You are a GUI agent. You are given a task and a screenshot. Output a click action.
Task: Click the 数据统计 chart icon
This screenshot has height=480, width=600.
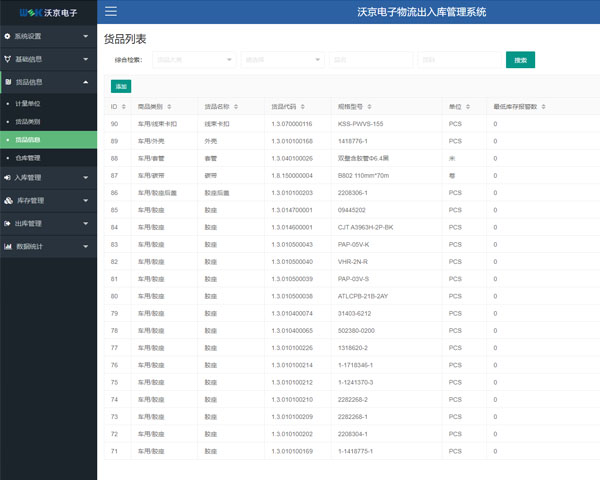coord(8,246)
